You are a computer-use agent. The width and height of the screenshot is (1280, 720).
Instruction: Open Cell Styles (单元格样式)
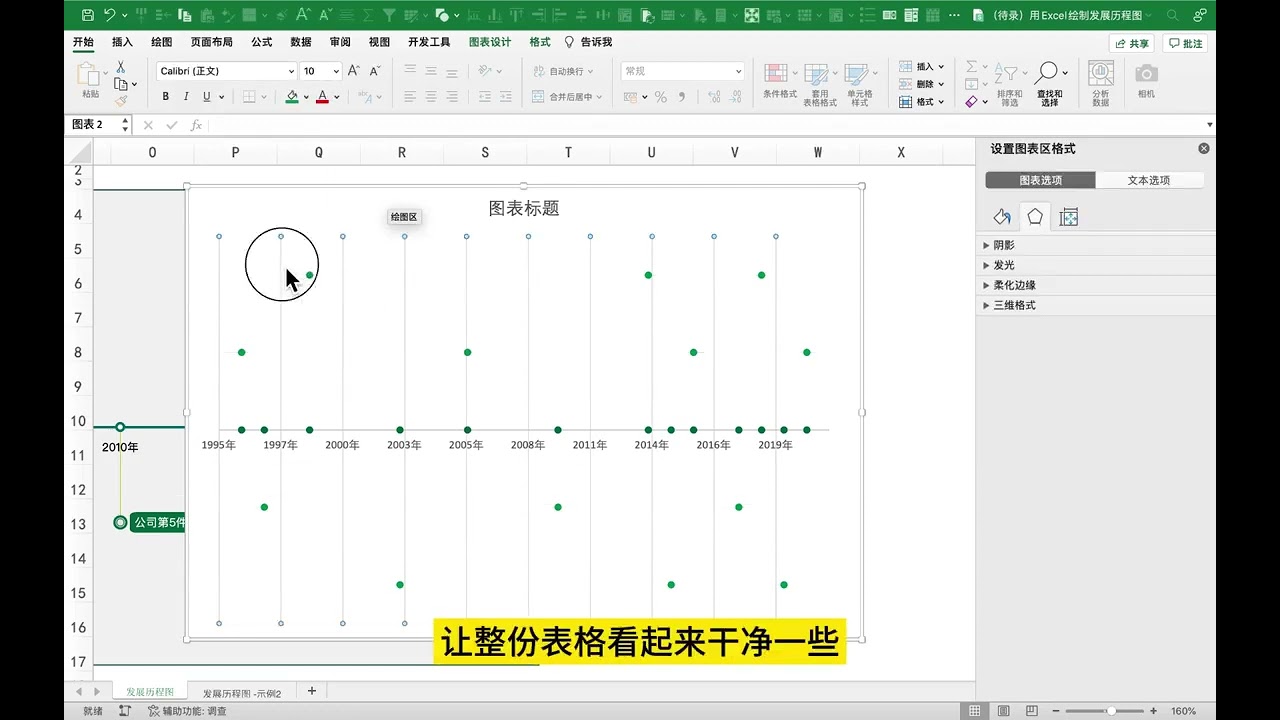point(859,84)
